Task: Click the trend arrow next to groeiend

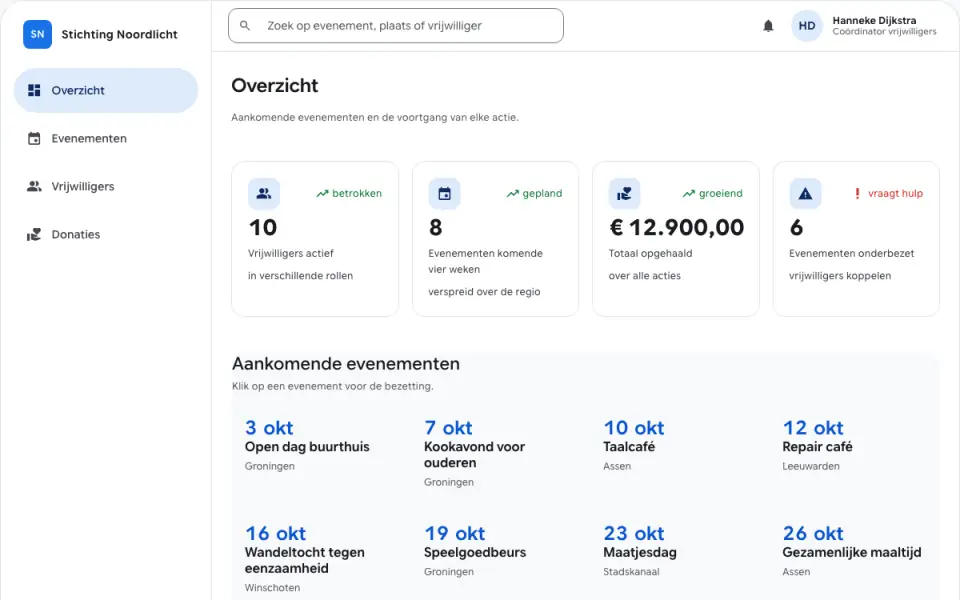Action: coord(689,193)
